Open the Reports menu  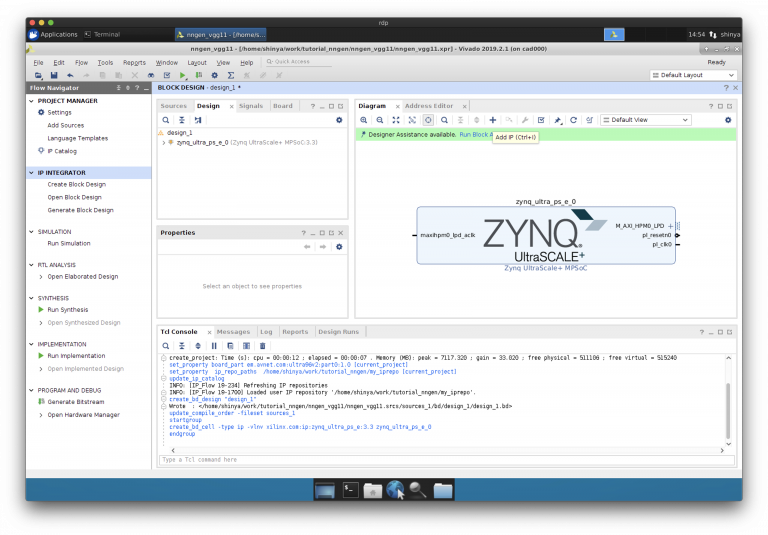(134, 62)
